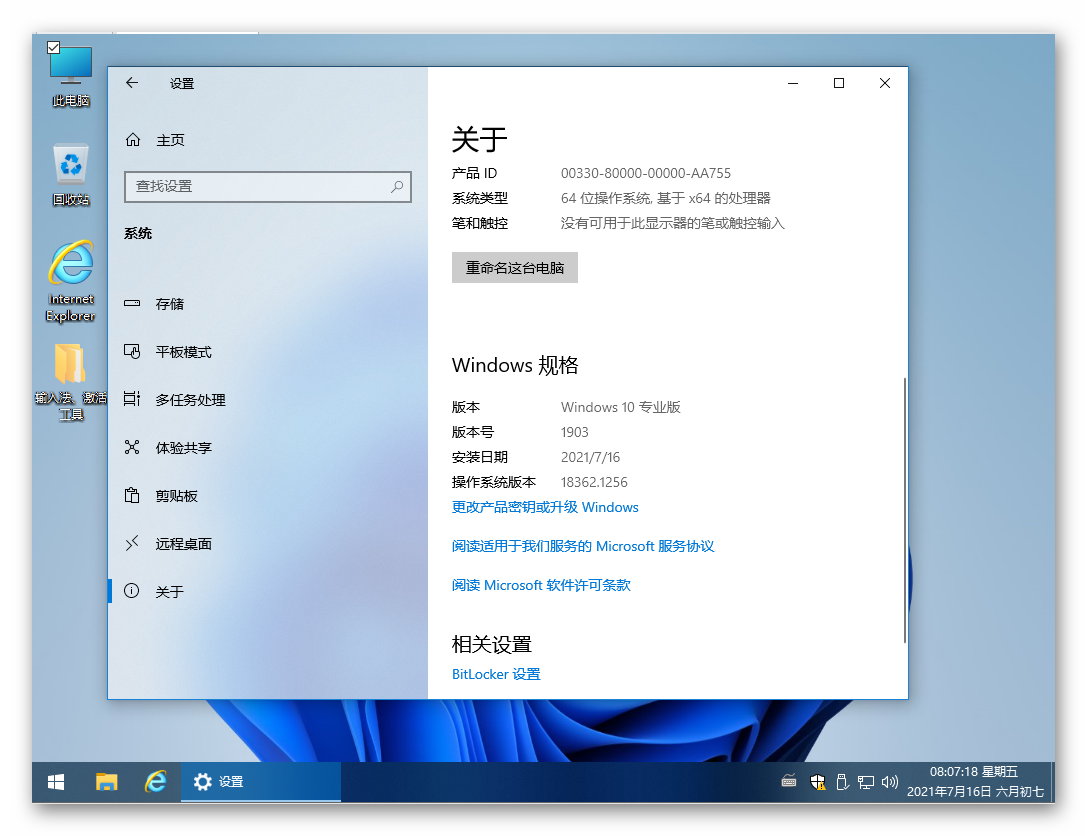Viewport: 1087px width, 836px height.
Task: Select the 存储 storage icon
Action: 132,304
